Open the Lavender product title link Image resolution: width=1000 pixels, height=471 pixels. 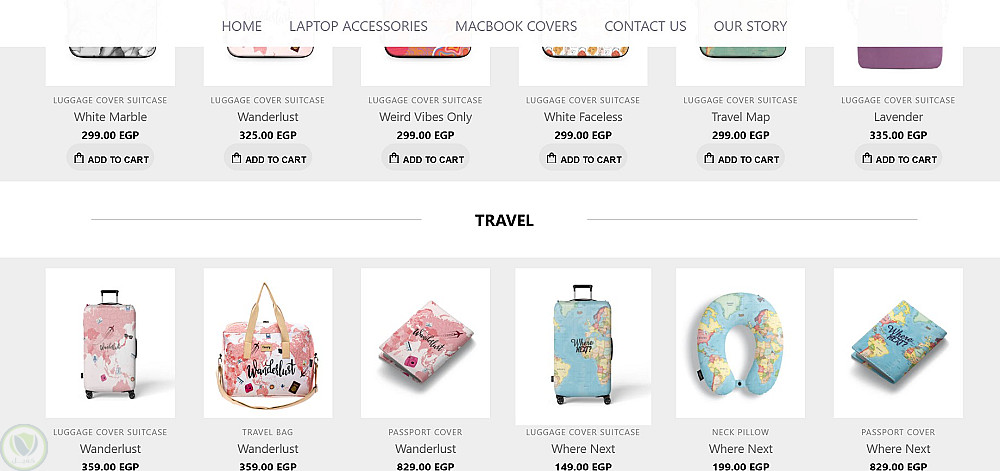(898, 117)
